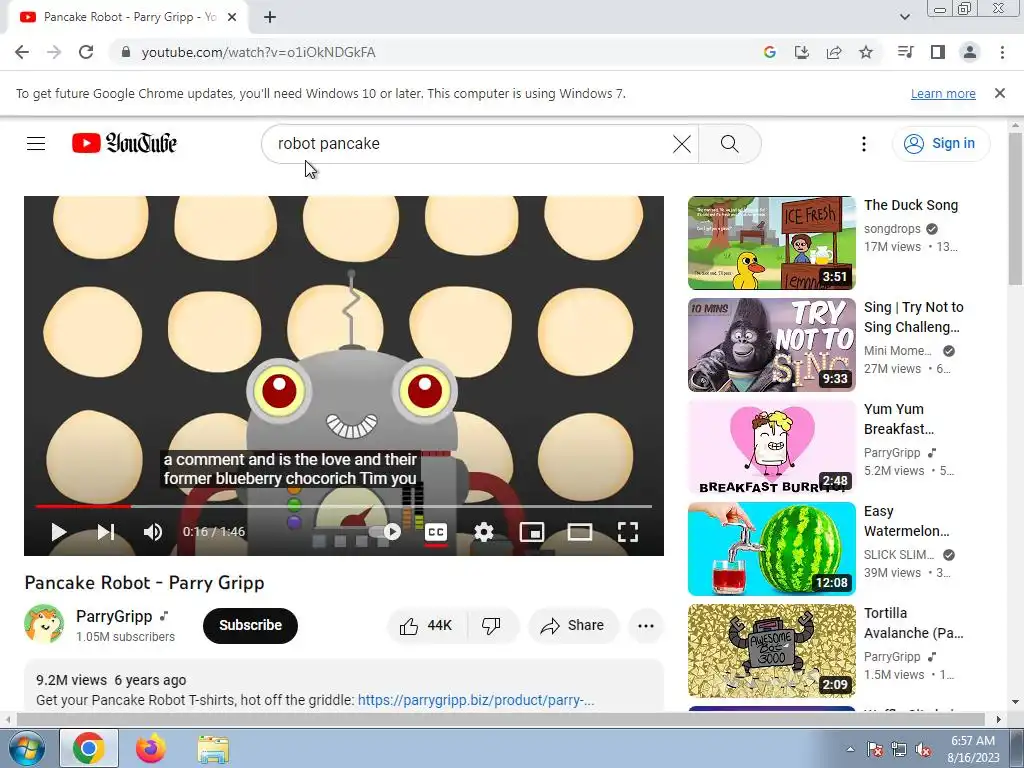Go back in browser history

[22, 52]
